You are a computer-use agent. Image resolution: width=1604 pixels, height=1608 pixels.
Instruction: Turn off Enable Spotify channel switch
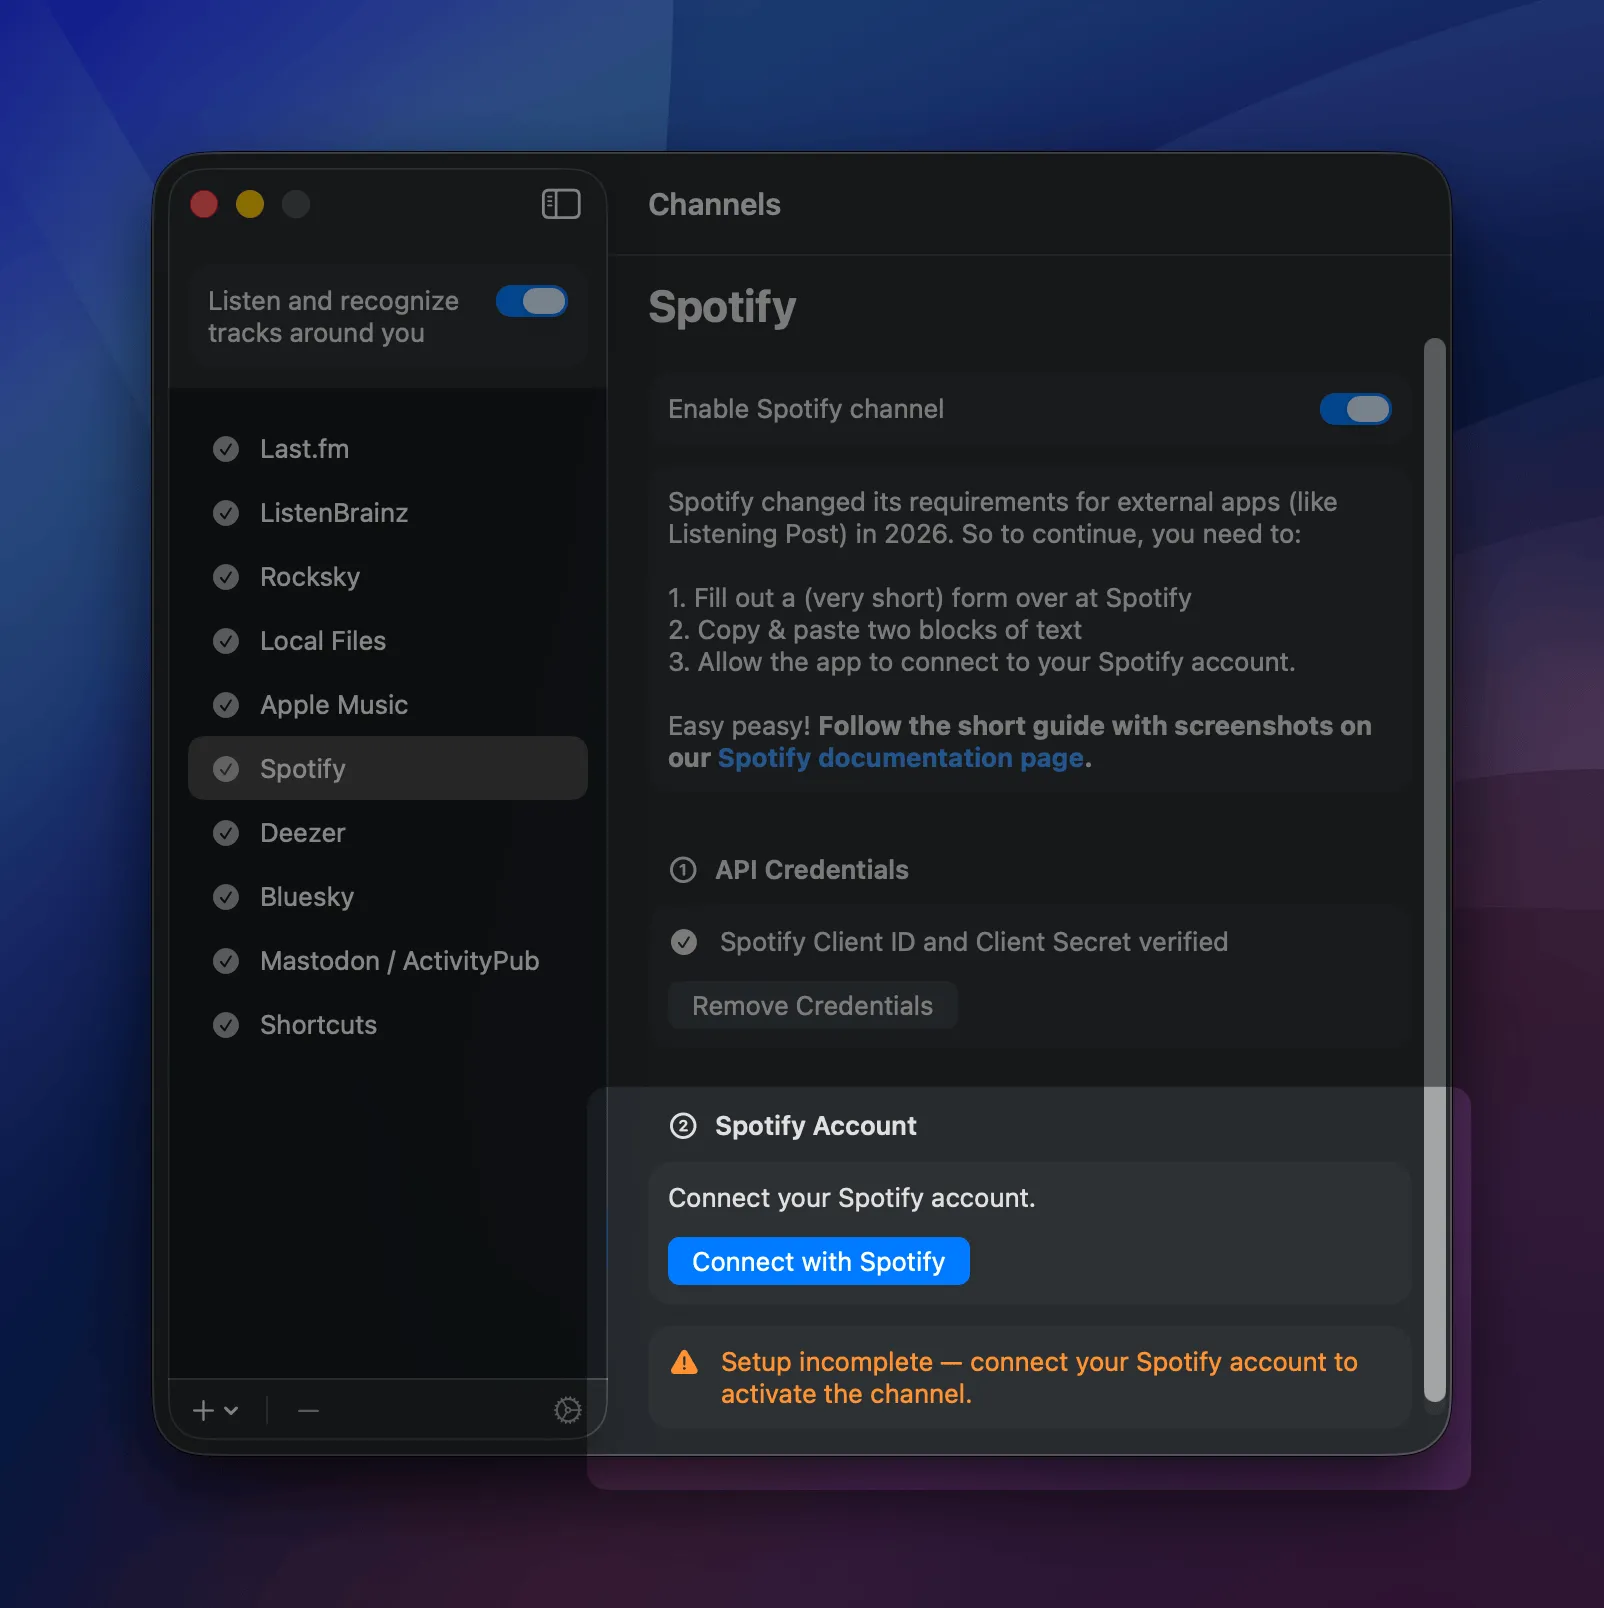1355,409
